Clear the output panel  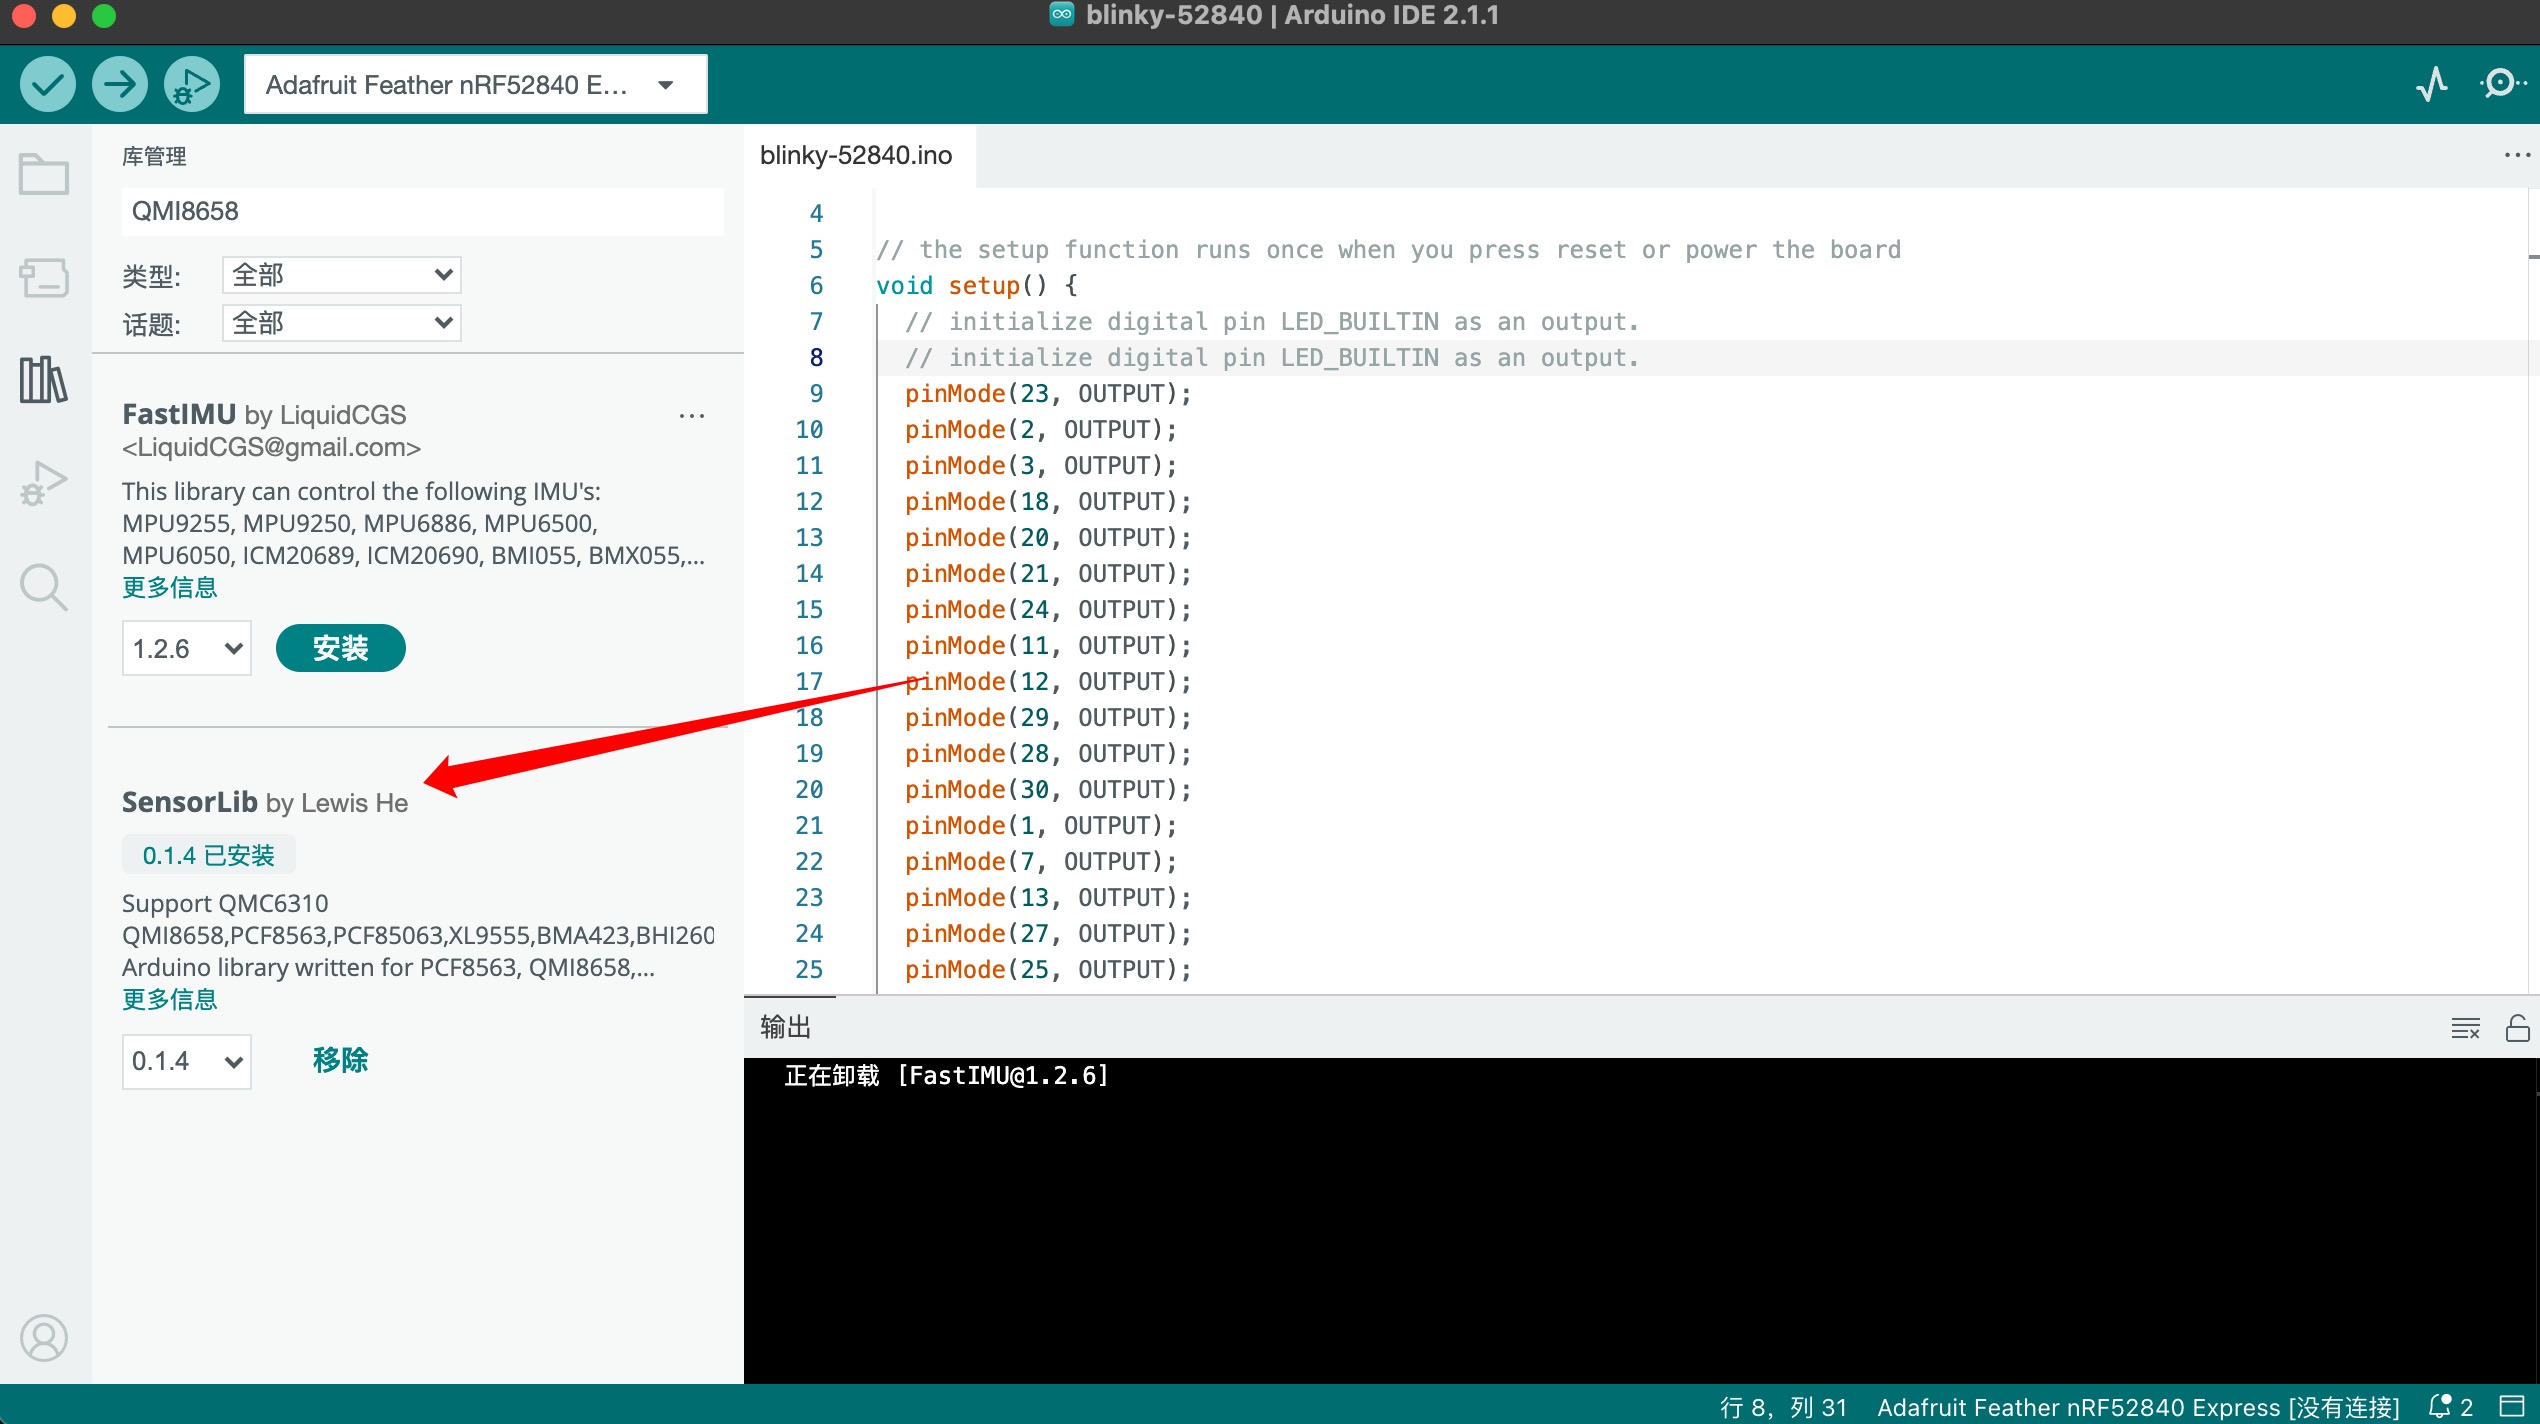click(x=2465, y=1027)
